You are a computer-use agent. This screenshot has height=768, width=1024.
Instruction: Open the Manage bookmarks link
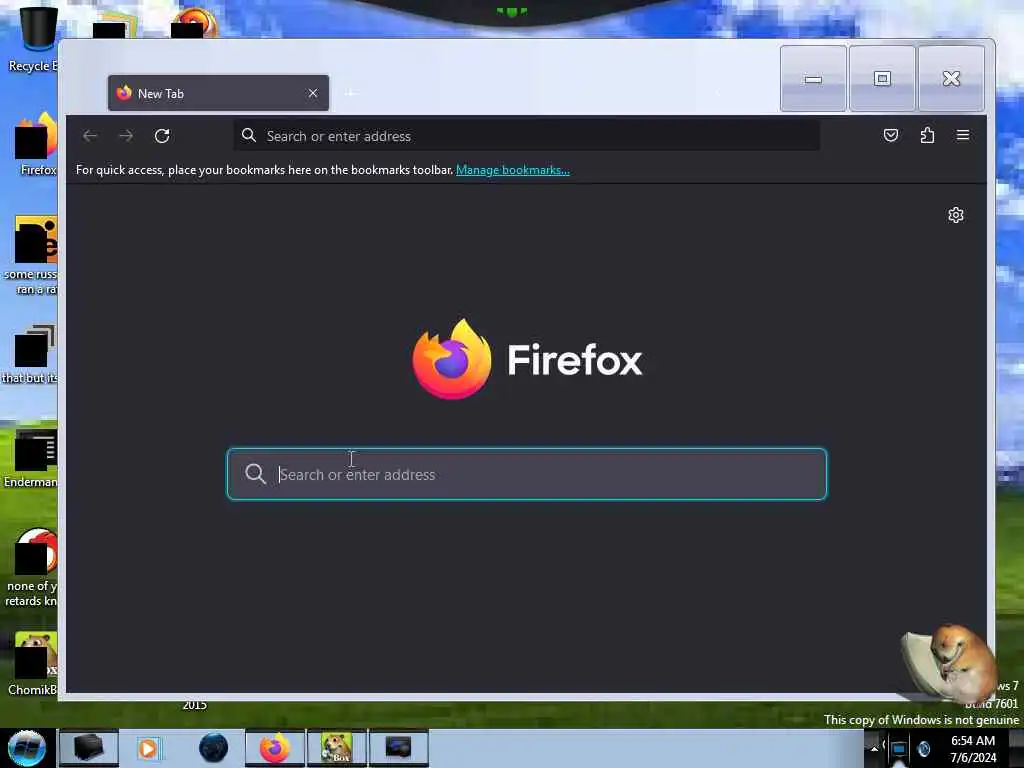(x=513, y=170)
